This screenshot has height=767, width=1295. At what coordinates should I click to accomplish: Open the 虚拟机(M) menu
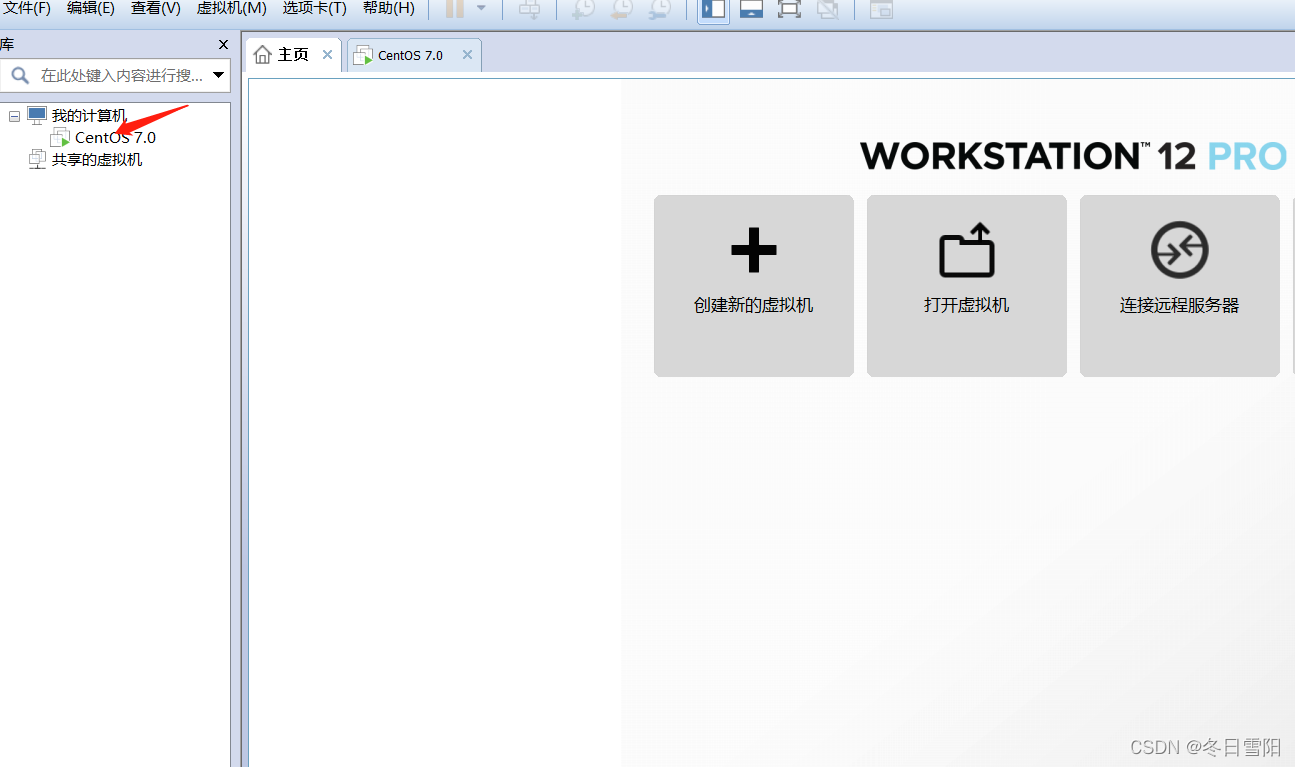[232, 9]
